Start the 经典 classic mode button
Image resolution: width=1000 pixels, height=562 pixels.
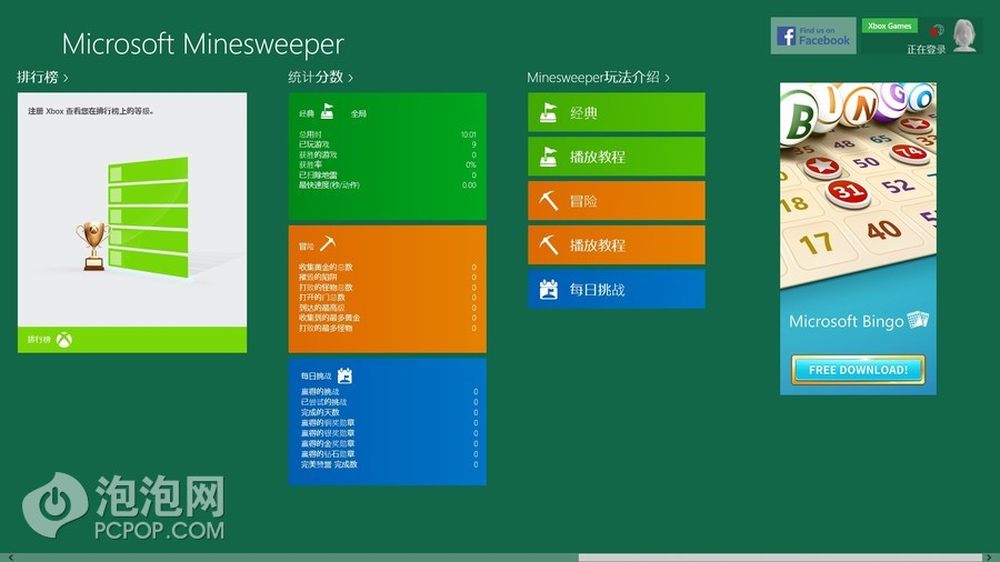tap(616, 112)
